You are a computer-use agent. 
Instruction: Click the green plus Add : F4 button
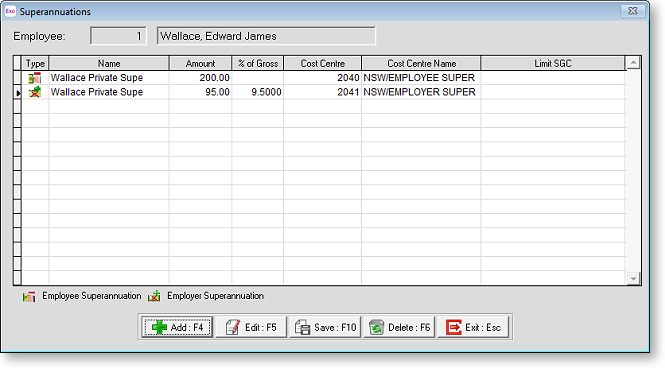pyautogui.click(x=177, y=327)
